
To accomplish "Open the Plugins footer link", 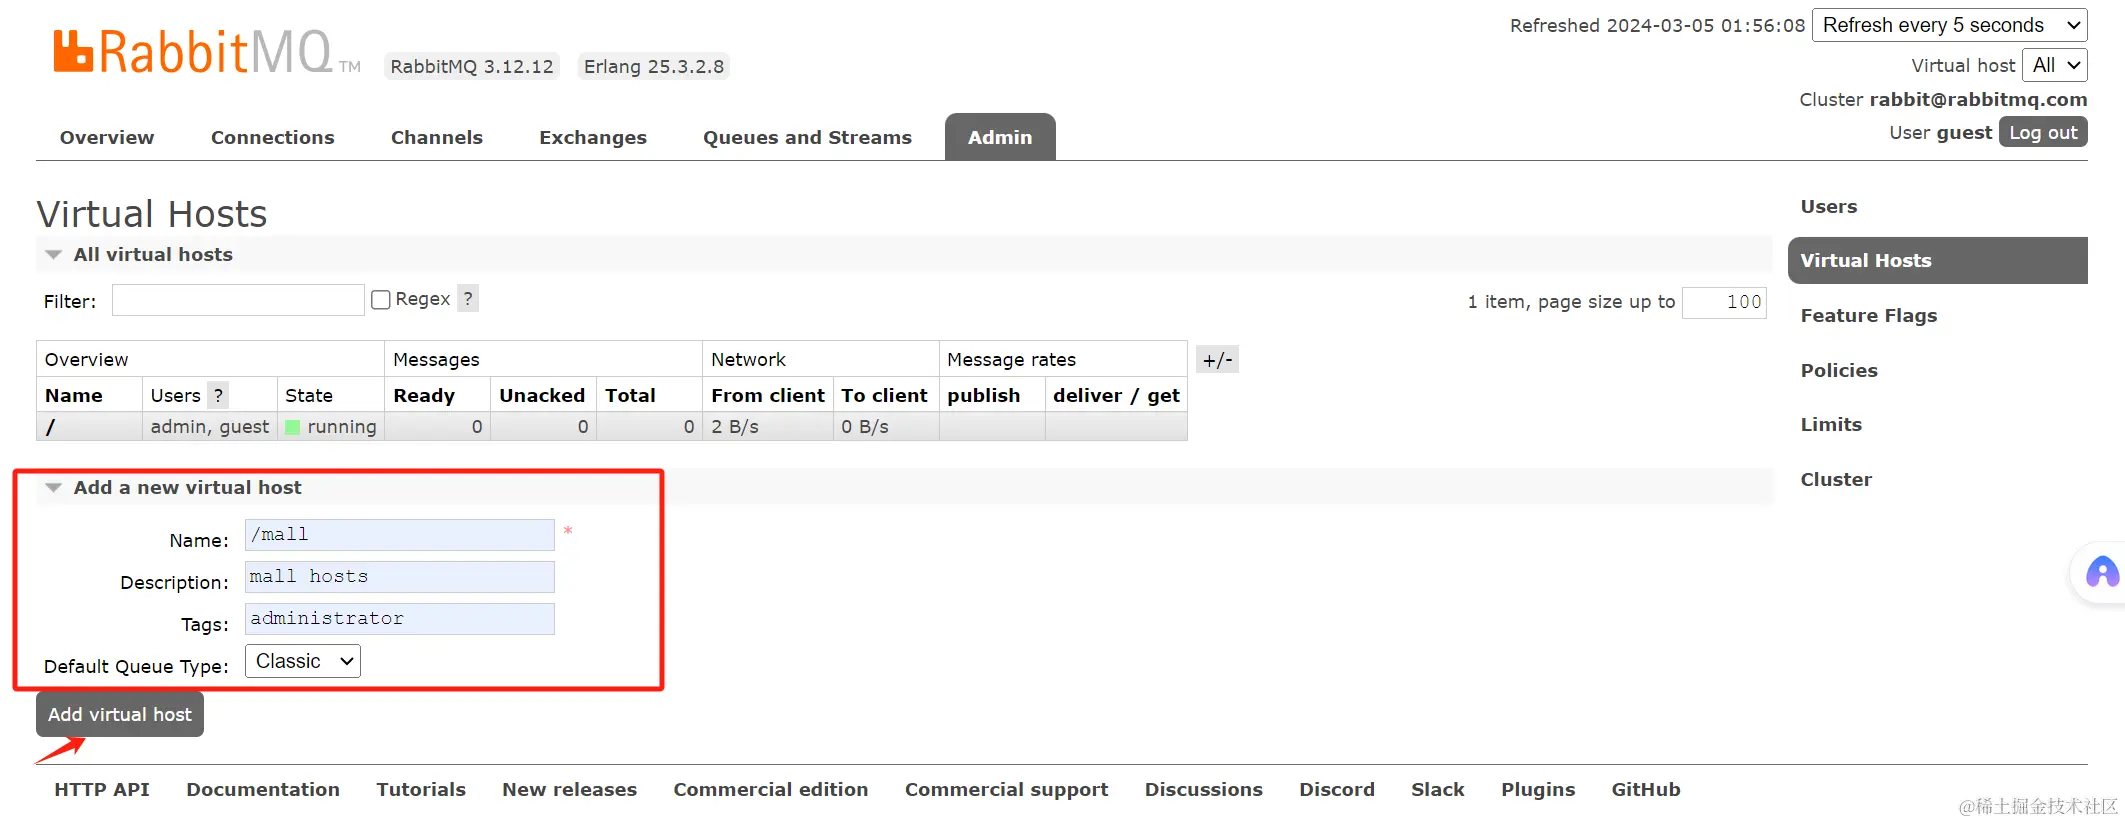I will click(x=1538, y=789).
